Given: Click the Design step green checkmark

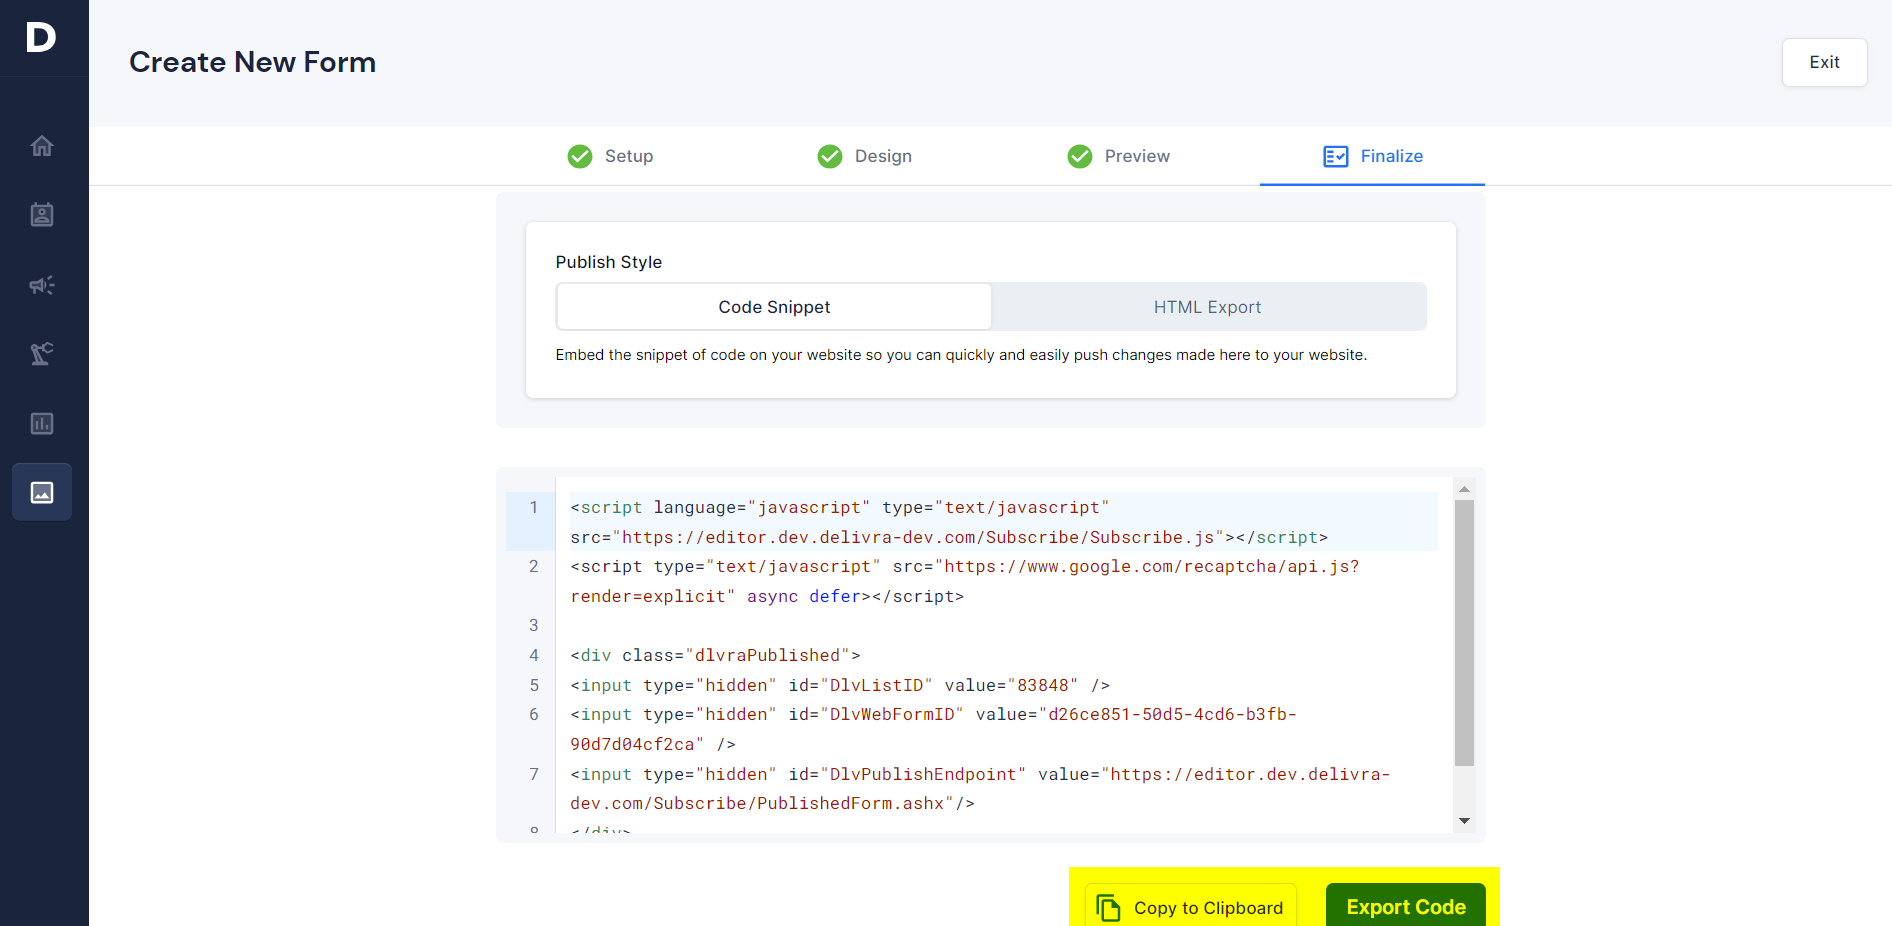Looking at the screenshot, I should [830, 156].
